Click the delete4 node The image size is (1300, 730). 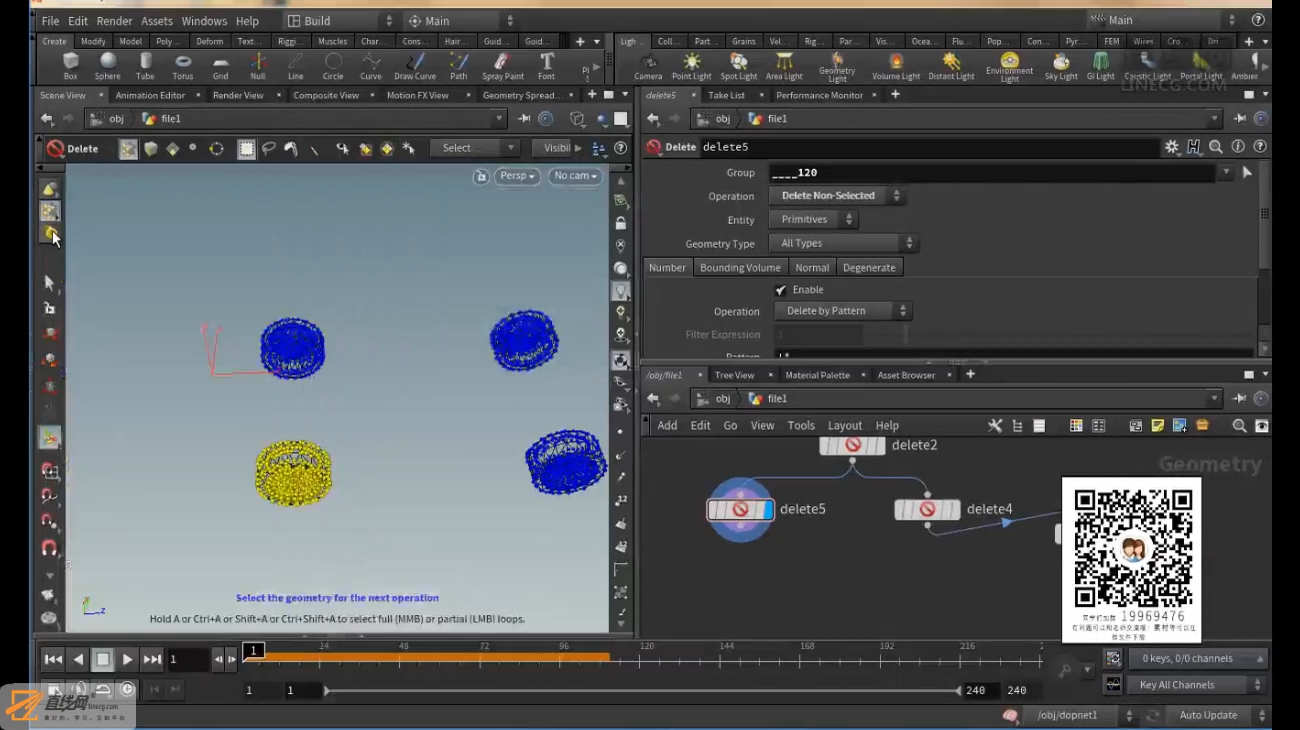927,509
